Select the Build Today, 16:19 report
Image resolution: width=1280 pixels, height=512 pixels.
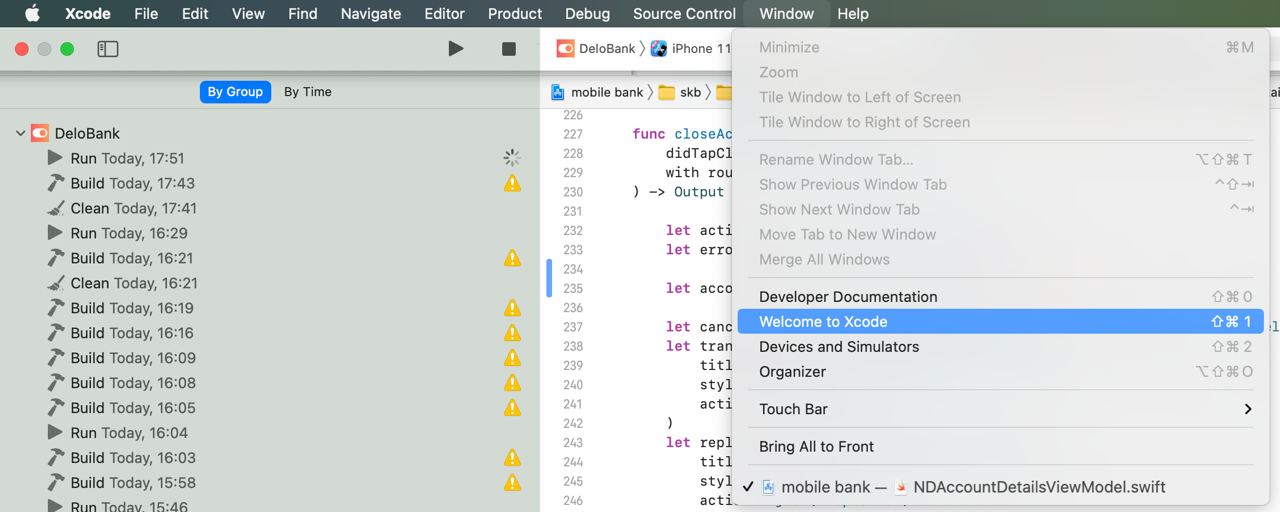pos(270,308)
